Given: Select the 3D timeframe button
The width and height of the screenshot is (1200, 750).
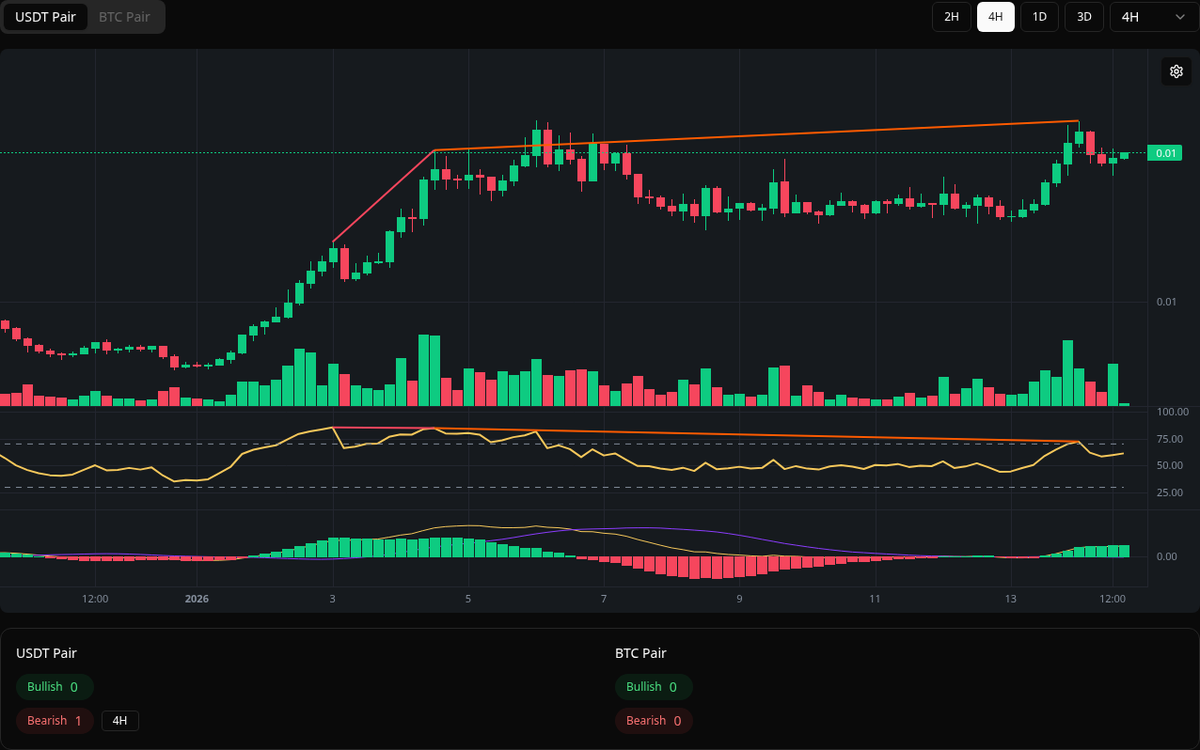Looking at the screenshot, I should (1083, 17).
